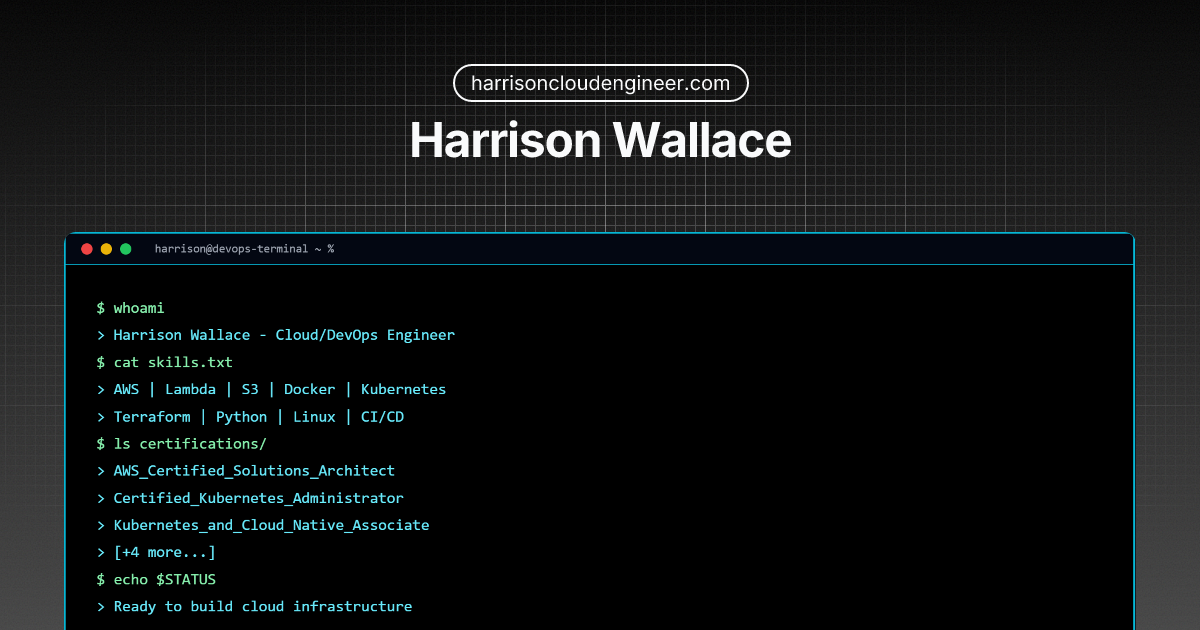Click the "$ cat skills.txt" command
This screenshot has height=630, width=1200.
point(164,362)
